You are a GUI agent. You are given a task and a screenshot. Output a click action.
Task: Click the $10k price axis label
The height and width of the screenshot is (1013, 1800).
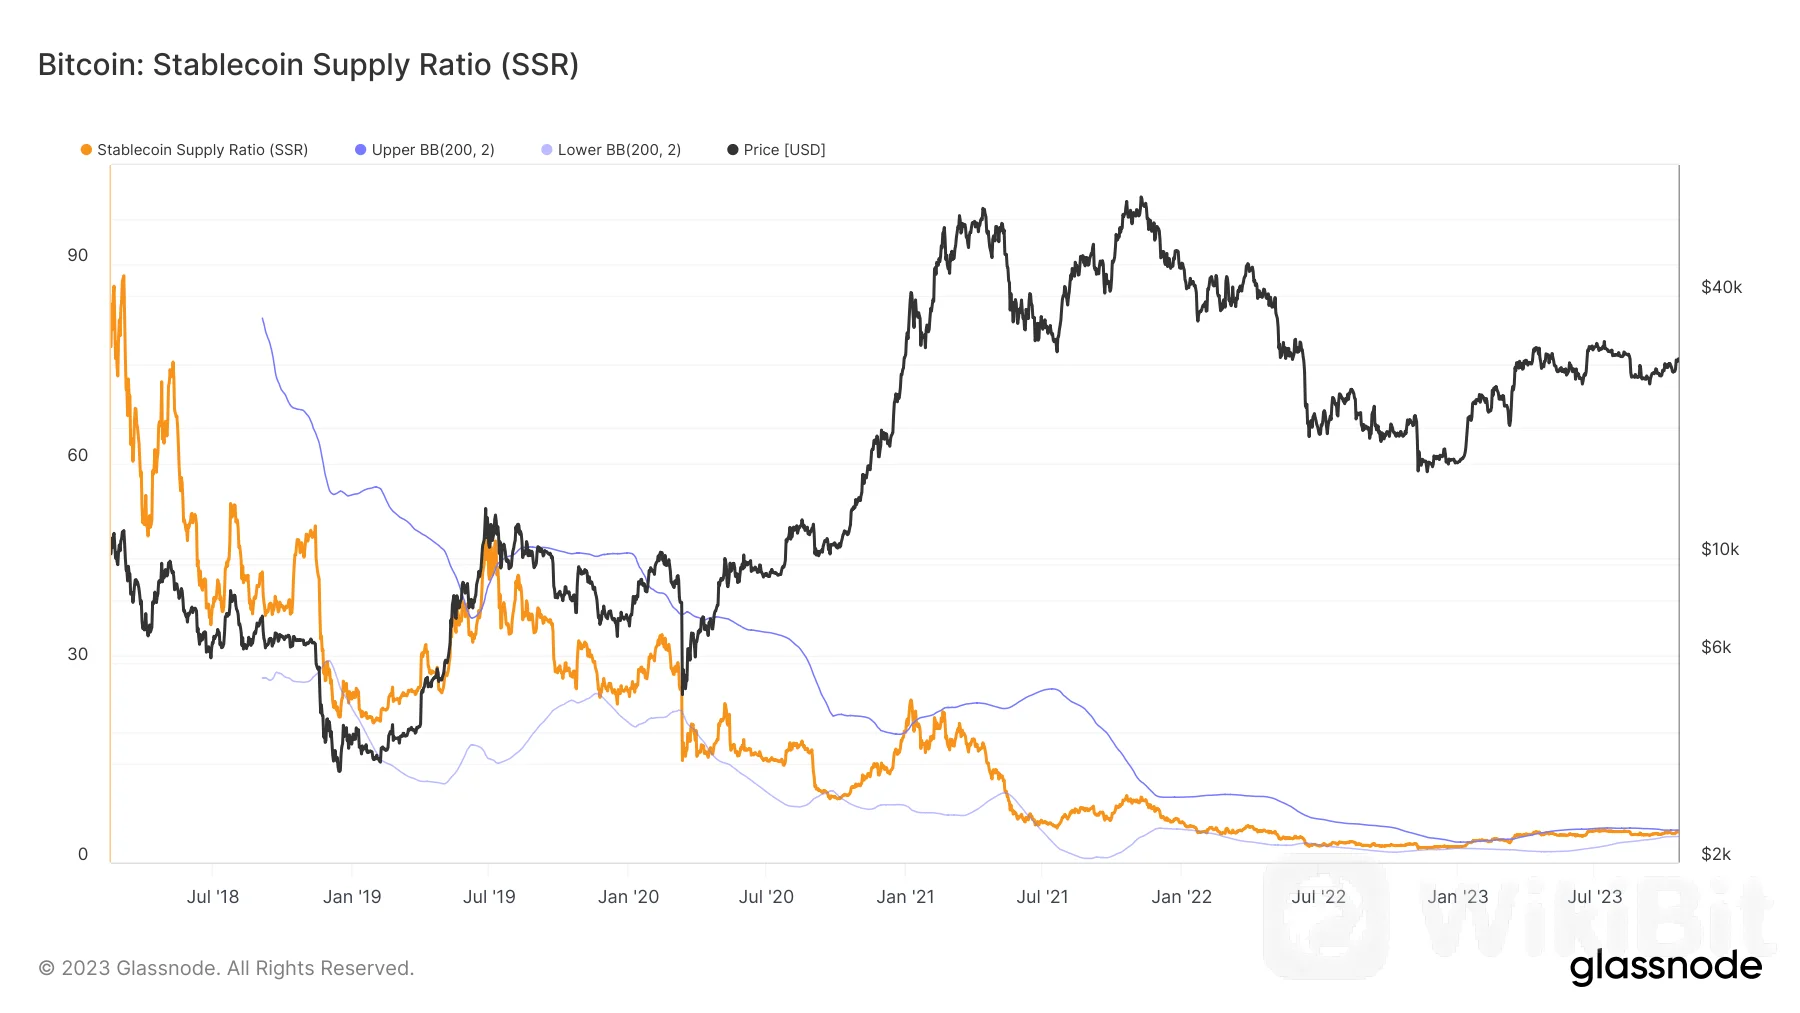point(1720,549)
